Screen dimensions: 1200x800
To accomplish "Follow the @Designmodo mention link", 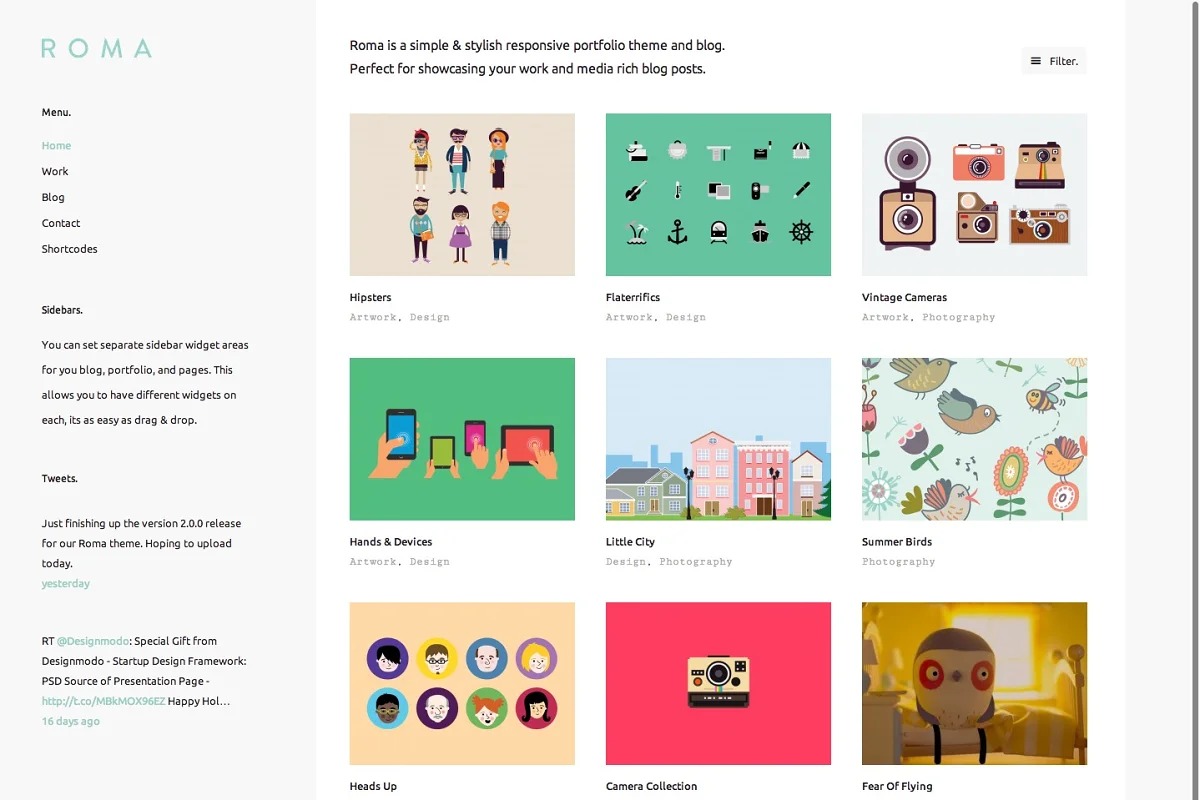I will click(94, 641).
